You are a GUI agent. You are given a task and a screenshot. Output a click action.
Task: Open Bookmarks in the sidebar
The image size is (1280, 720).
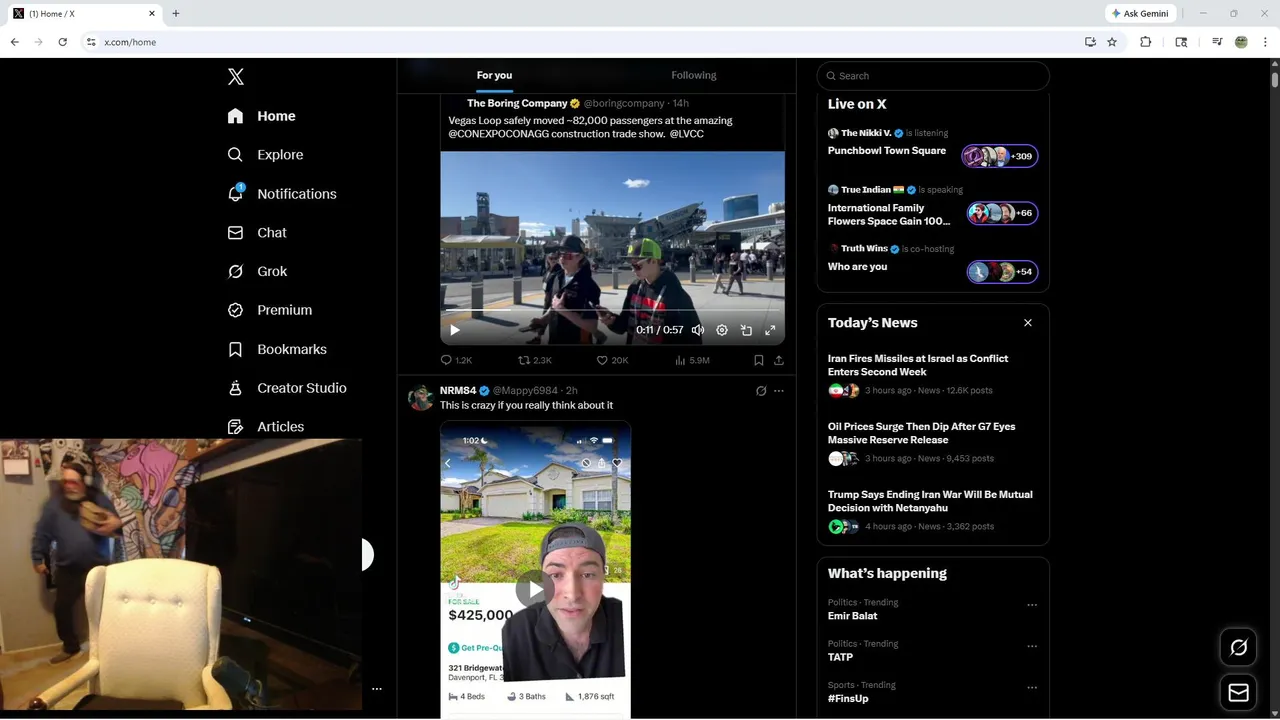click(277, 349)
